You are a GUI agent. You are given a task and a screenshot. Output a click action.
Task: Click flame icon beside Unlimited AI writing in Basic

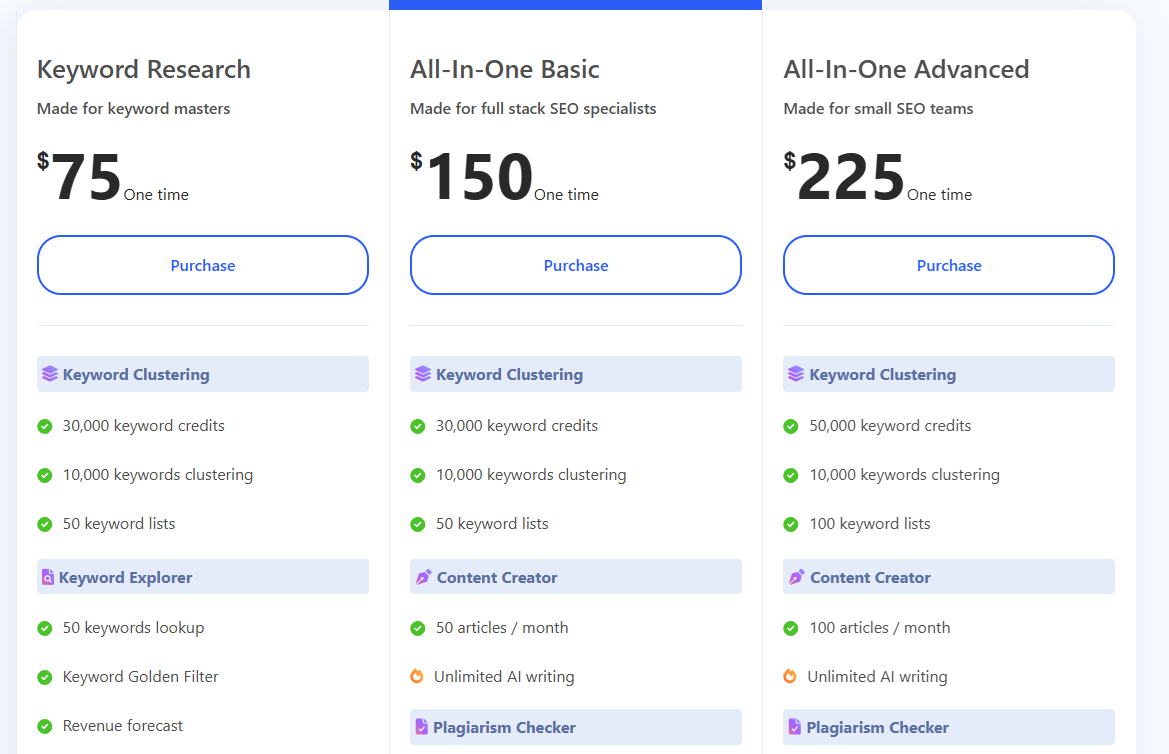(x=417, y=676)
